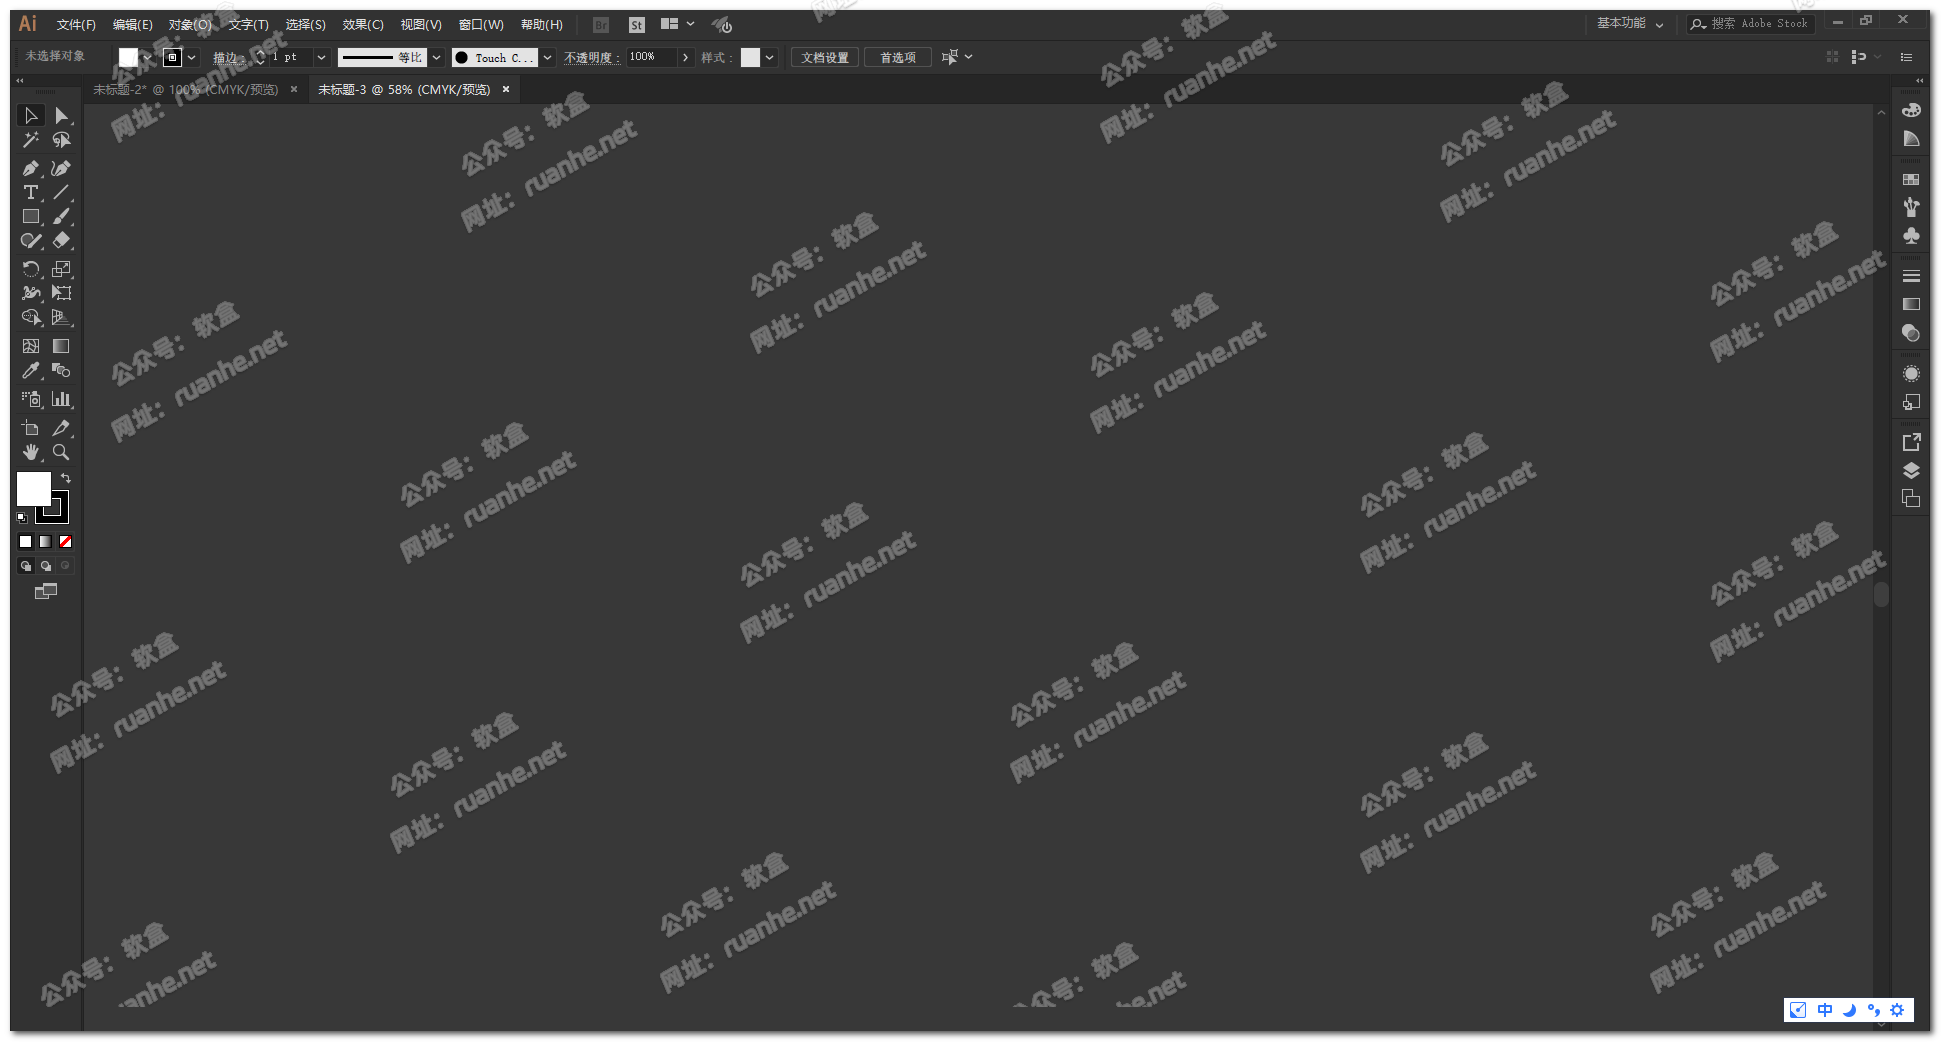Click the 文档设置 button
Image resolution: width=1941 pixels, height=1042 pixels.
[824, 58]
